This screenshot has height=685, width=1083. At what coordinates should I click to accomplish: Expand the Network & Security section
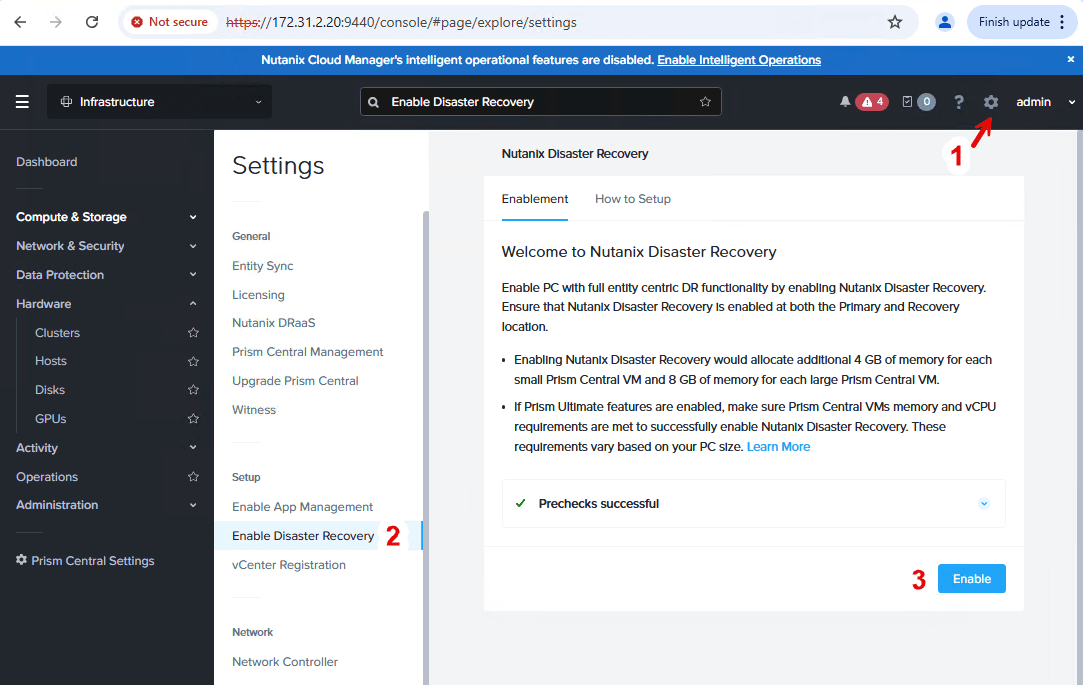click(106, 246)
